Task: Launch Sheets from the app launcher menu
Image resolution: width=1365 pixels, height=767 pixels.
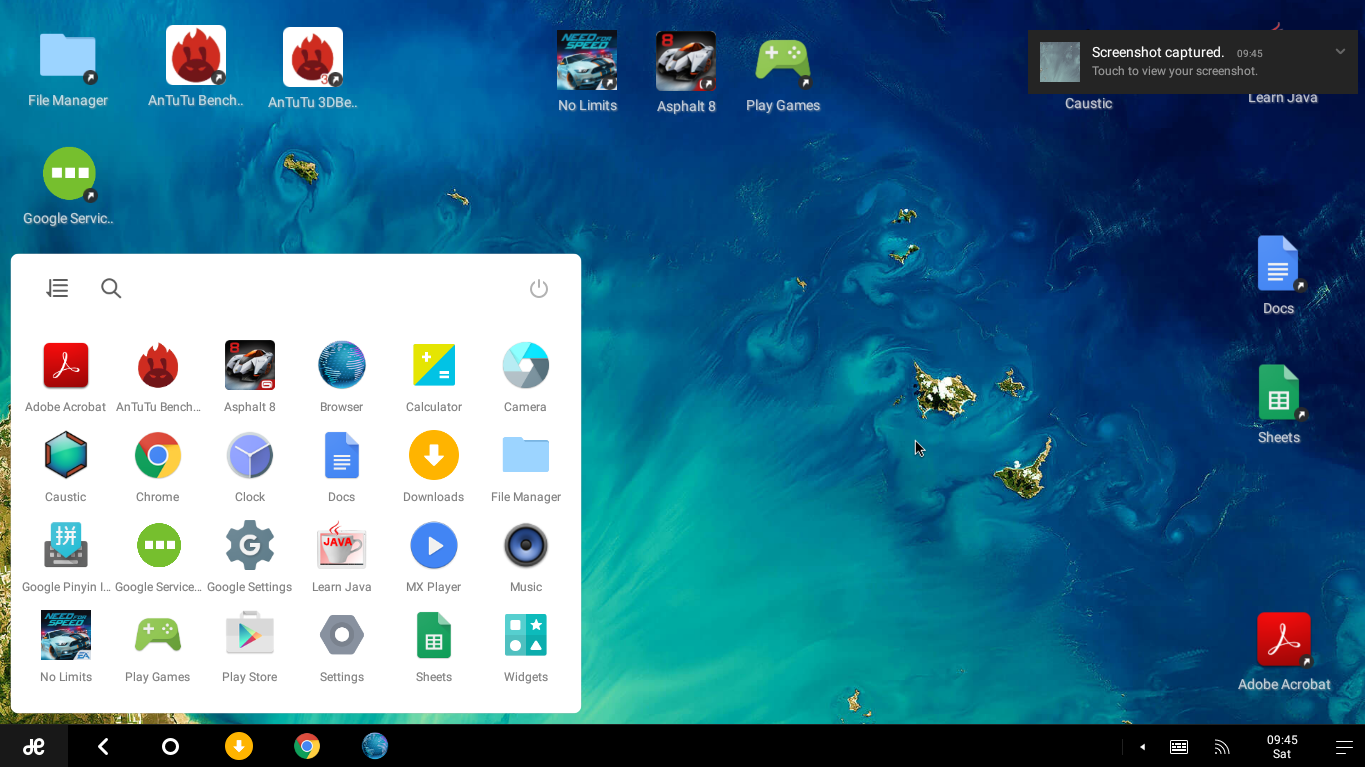Action: 434,636
